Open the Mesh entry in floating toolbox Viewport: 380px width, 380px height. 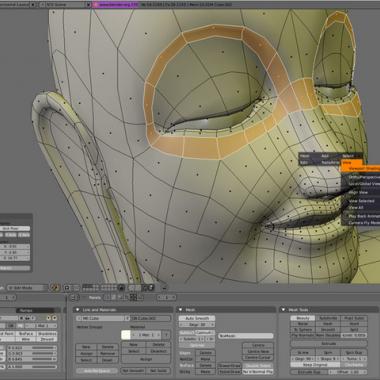(x=305, y=156)
